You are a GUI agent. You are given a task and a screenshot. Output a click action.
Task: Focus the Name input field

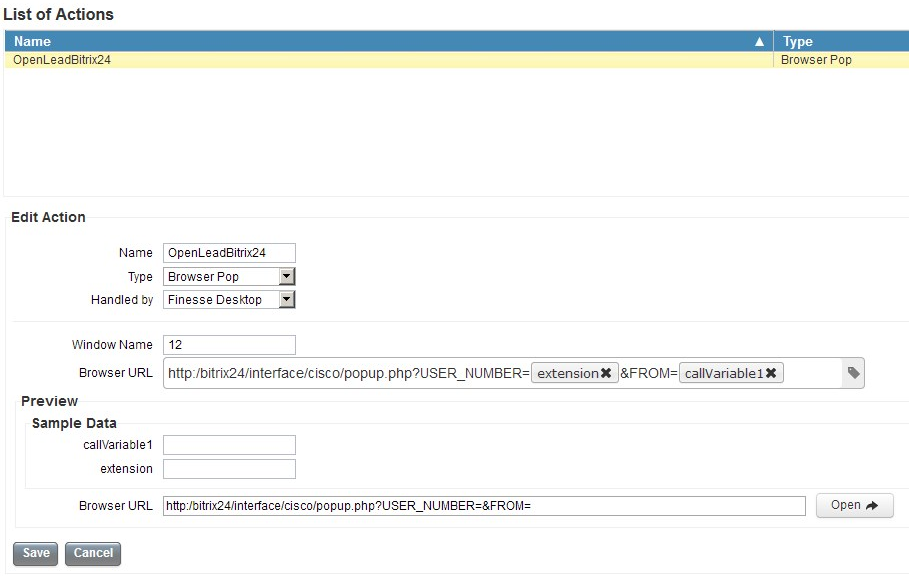click(229, 253)
